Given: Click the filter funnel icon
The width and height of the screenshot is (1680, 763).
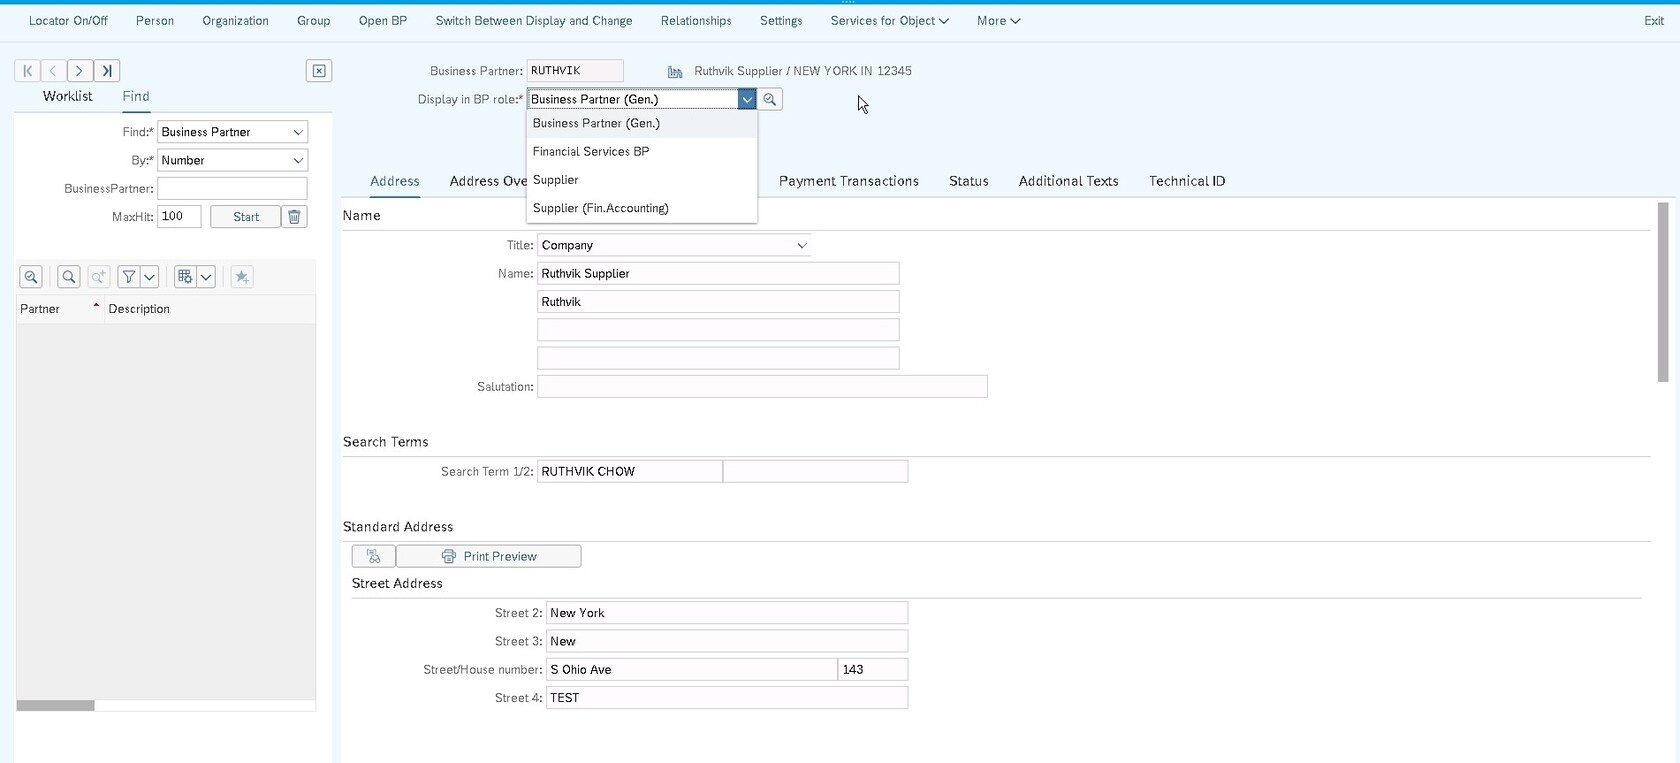Looking at the screenshot, I should tap(129, 277).
